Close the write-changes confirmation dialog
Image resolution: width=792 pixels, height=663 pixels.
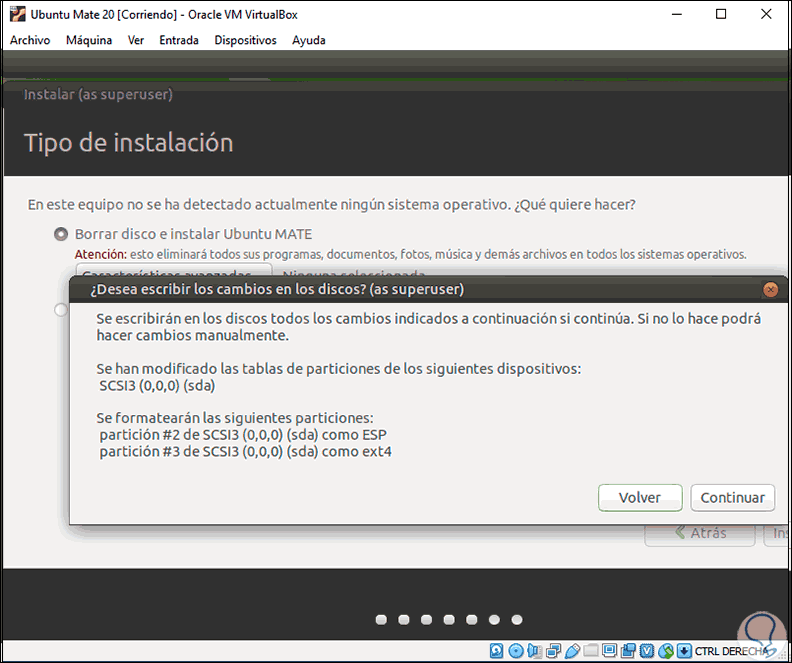click(x=770, y=289)
